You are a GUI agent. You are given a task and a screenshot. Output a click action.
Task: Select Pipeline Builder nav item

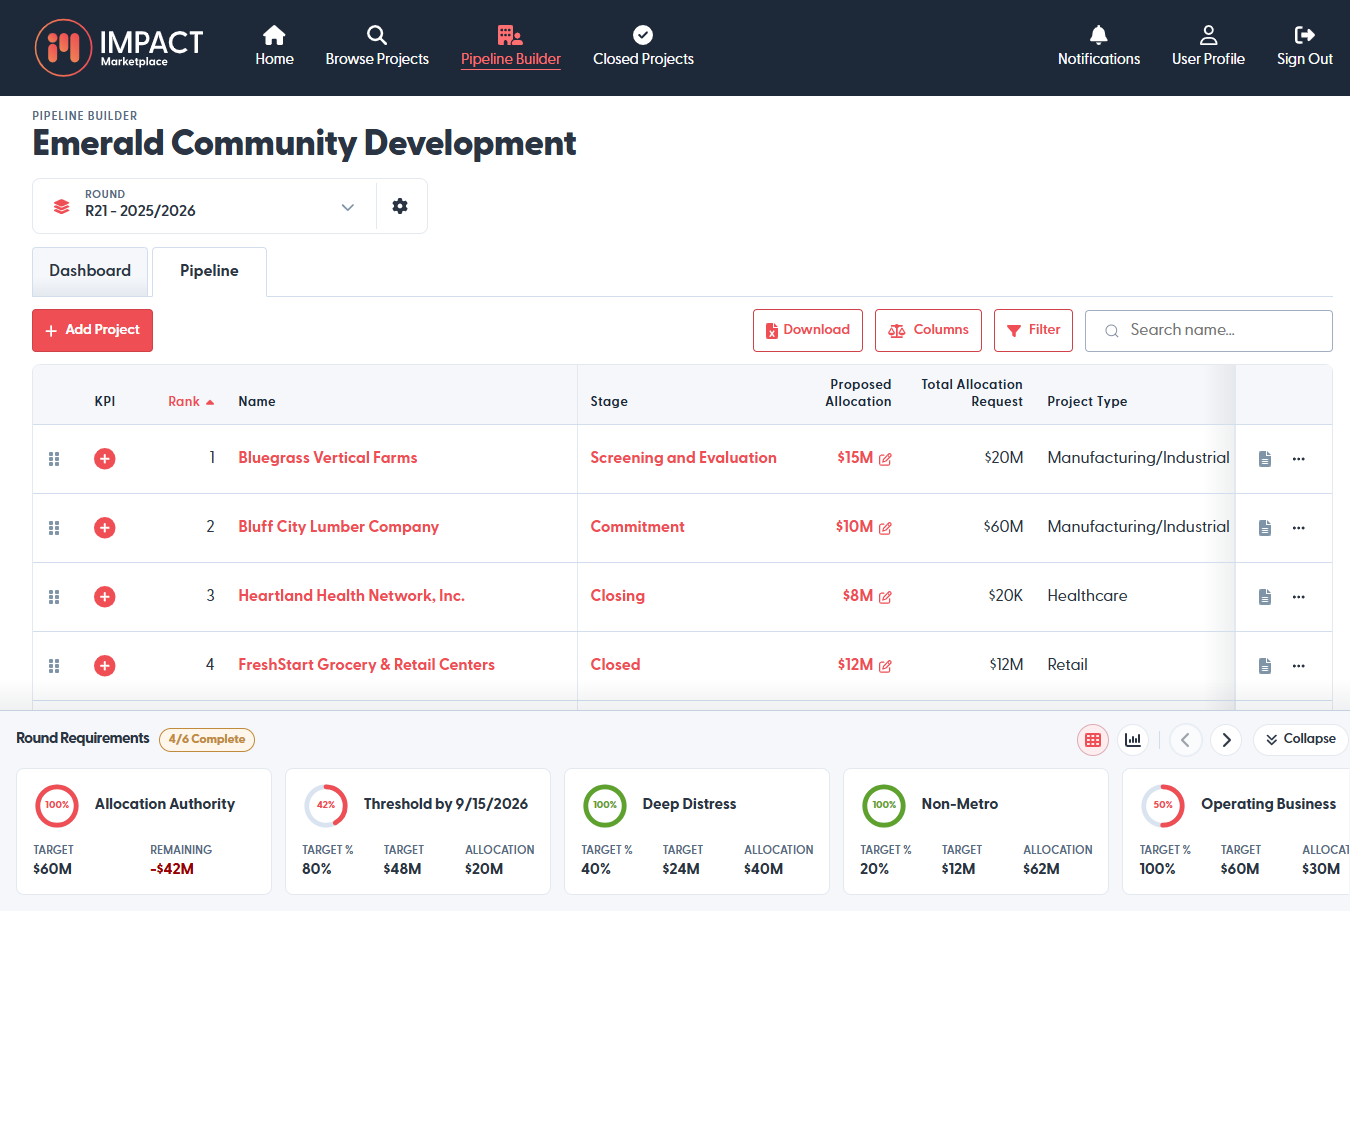click(511, 47)
